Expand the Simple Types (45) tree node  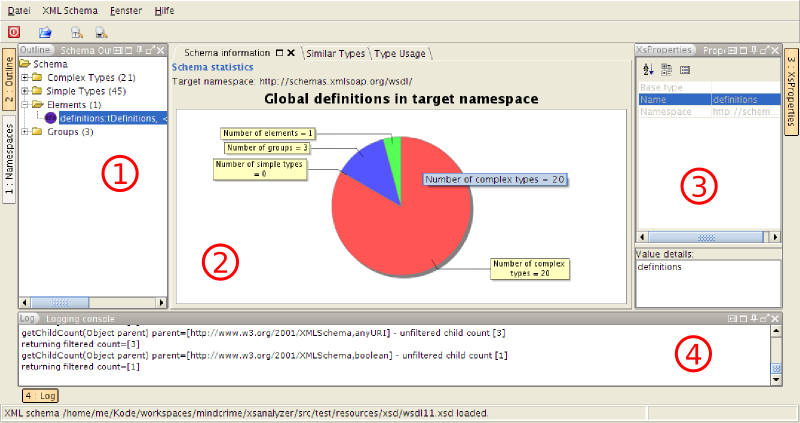pyautogui.click(x=24, y=91)
